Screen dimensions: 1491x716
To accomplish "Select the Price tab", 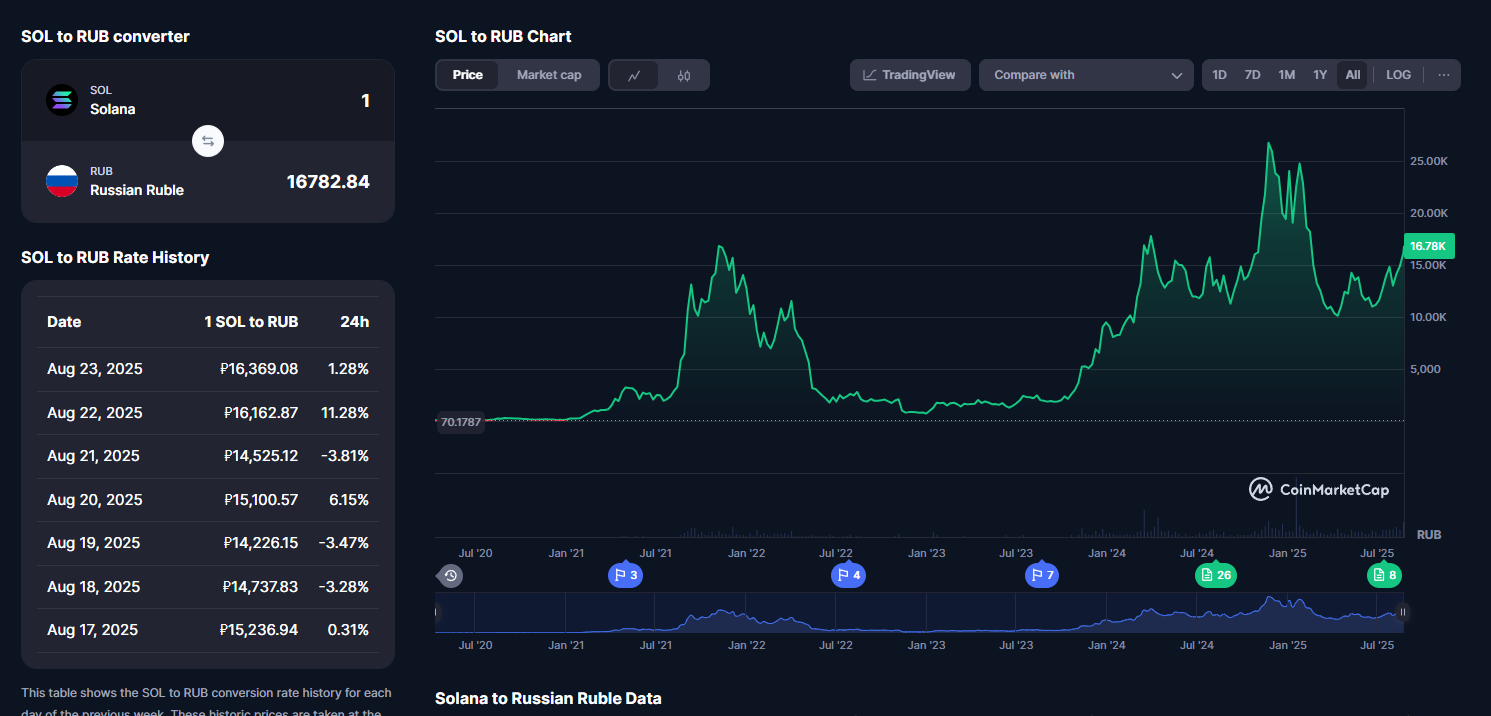I will tap(467, 75).
